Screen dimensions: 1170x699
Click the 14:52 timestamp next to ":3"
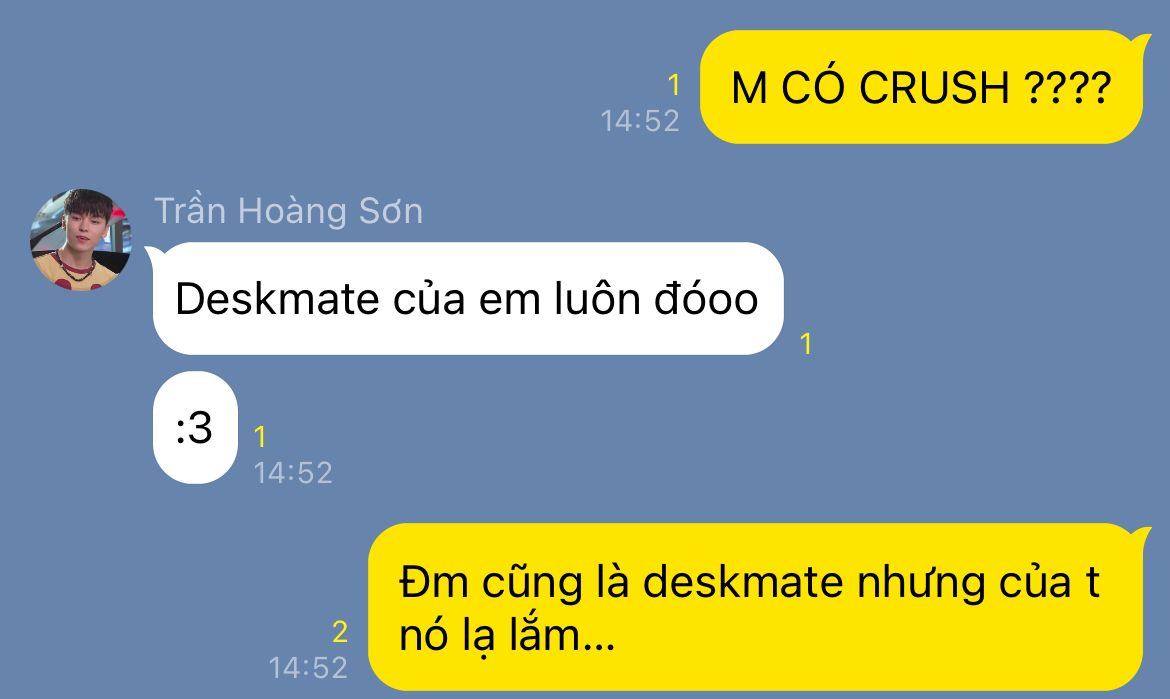click(x=292, y=472)
